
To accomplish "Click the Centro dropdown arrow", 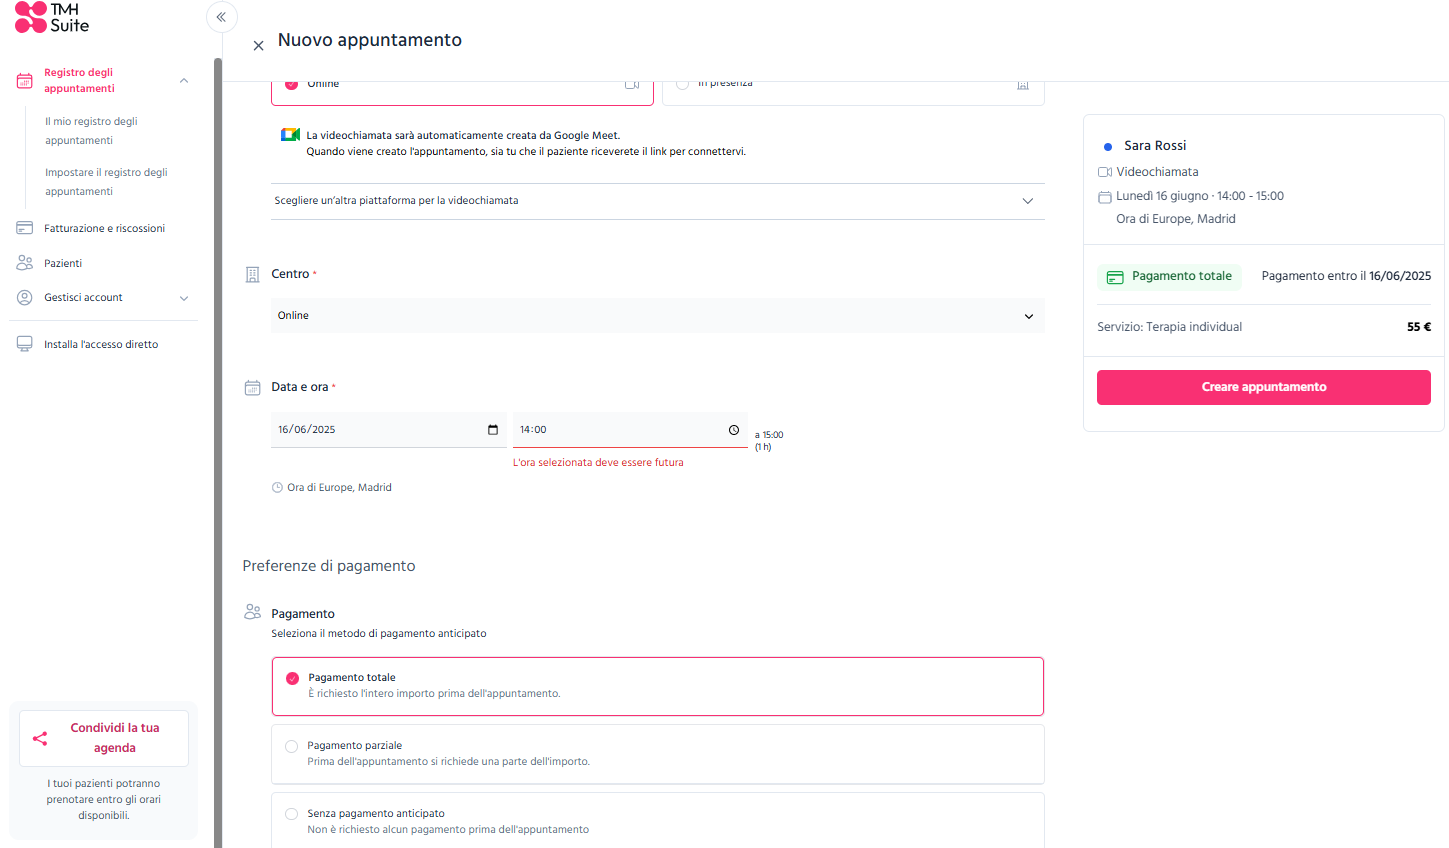I will [x=1029, y=317].
